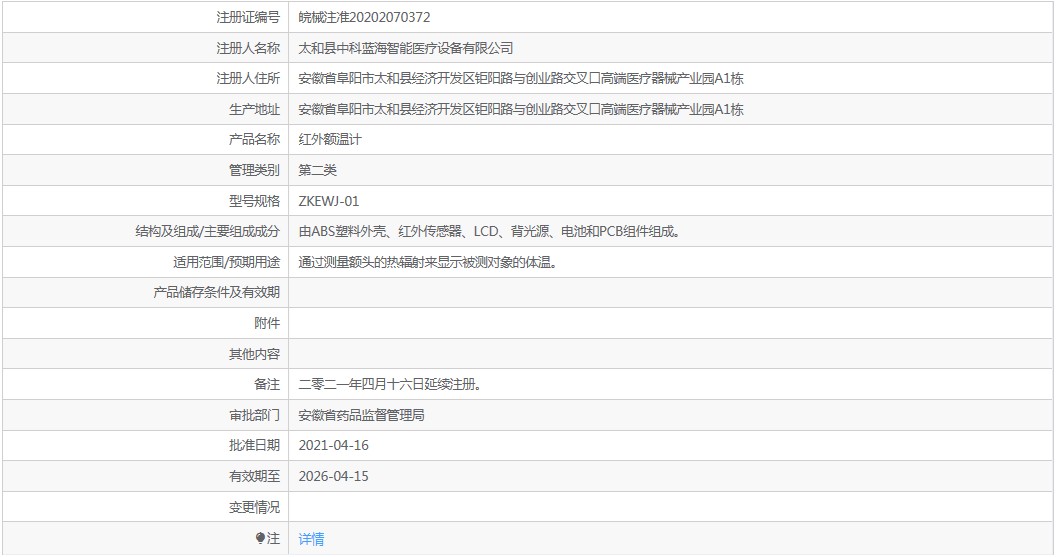Click intended use text 通过测量额头的热辐射
This screenshot has height=557, width=1057.
point(429,262)
